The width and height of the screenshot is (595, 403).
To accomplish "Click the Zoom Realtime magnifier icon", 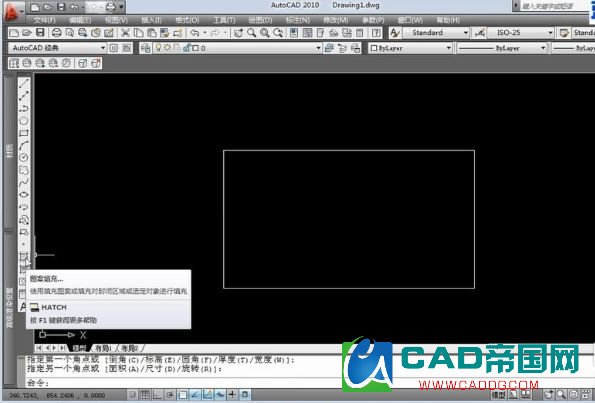I will point(251,33).
